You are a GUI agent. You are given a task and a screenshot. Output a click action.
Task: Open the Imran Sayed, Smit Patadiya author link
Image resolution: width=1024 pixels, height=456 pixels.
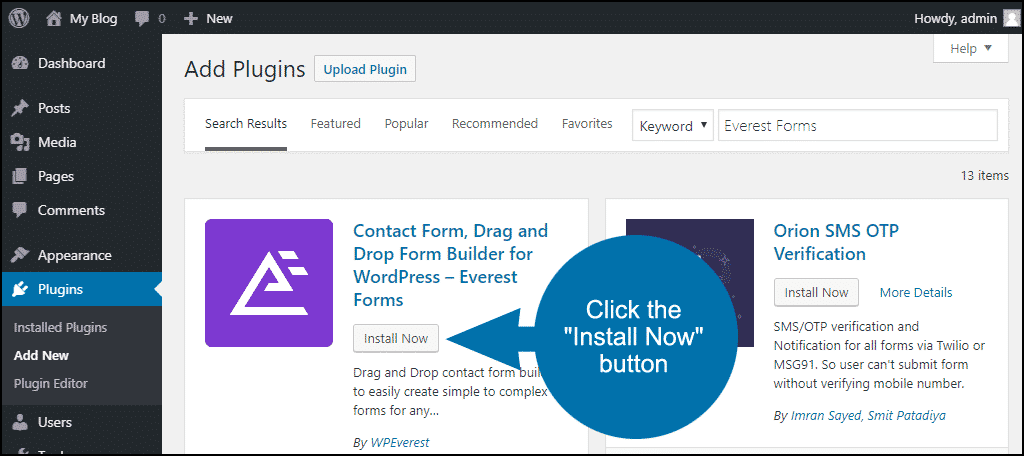868,415
